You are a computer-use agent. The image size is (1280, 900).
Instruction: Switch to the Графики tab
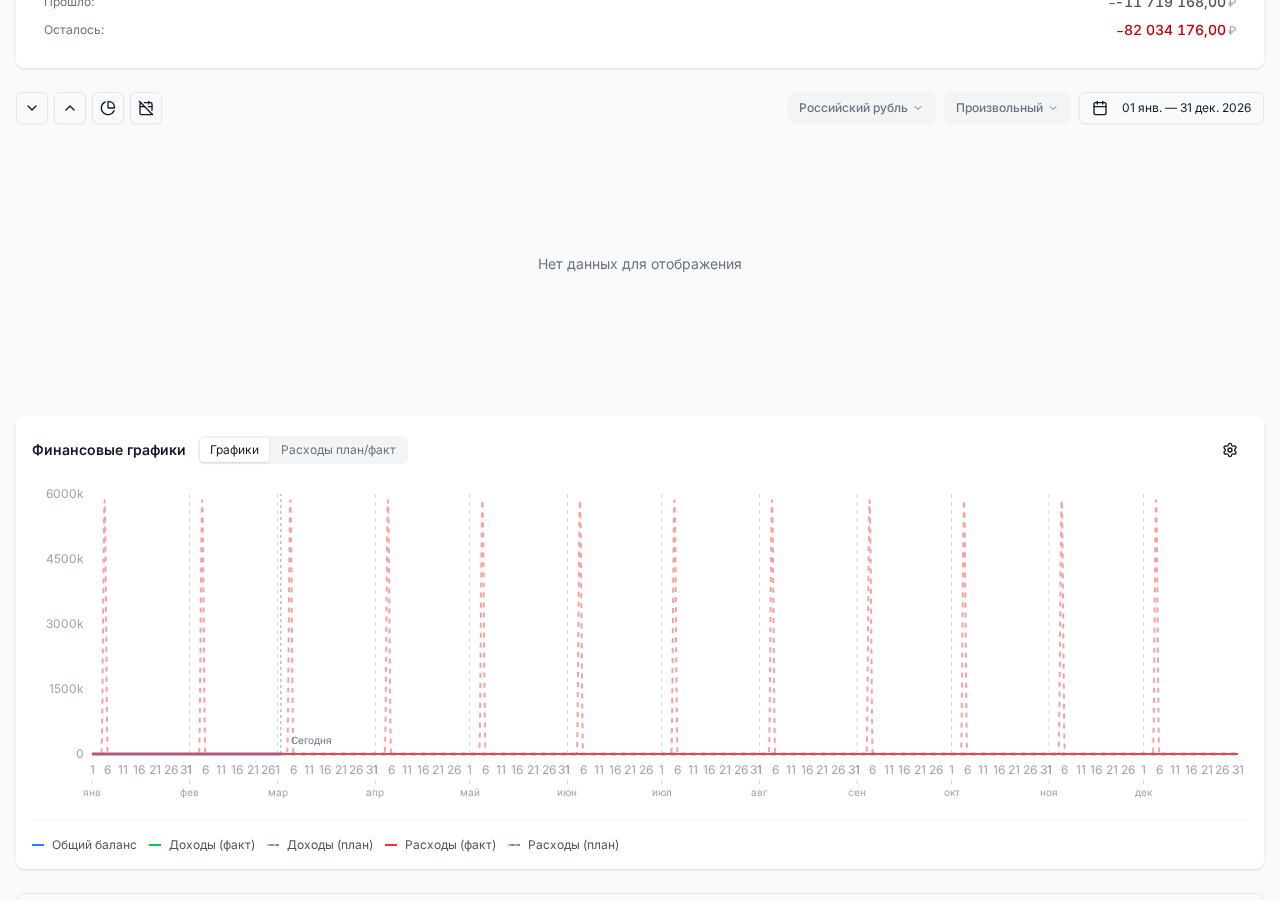[x=234, y=450]
